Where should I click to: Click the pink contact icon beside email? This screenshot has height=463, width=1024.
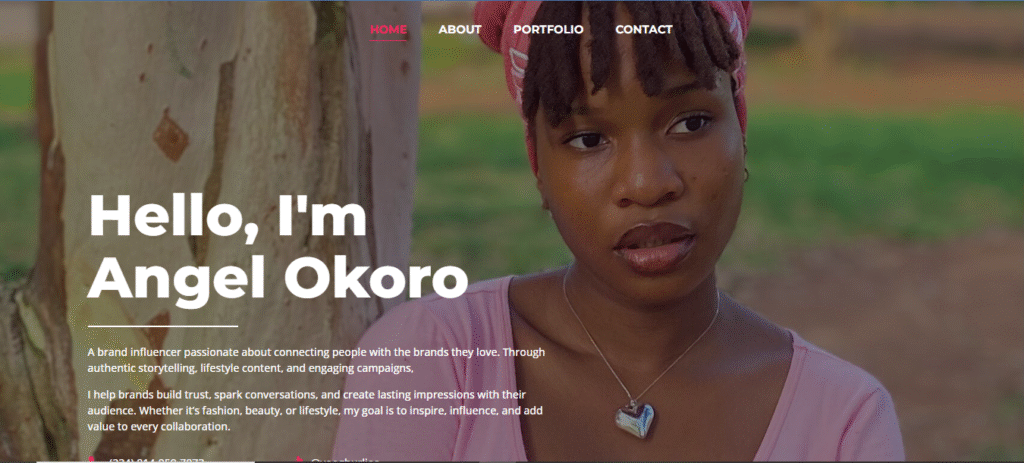299,460
